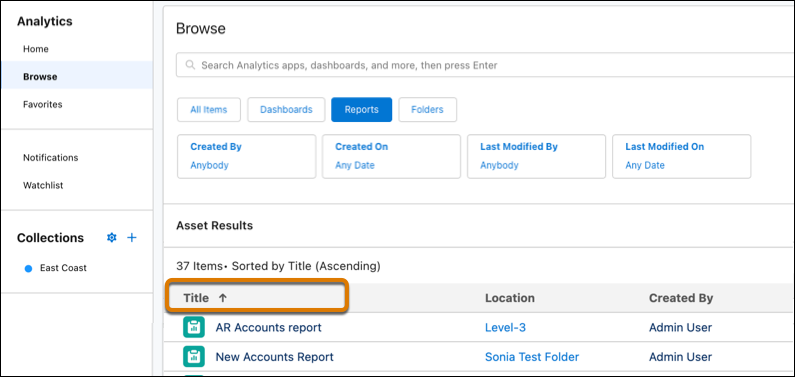The image size is (795, 377).
Task: Switch to Folders filter
Action: (427, 109)
